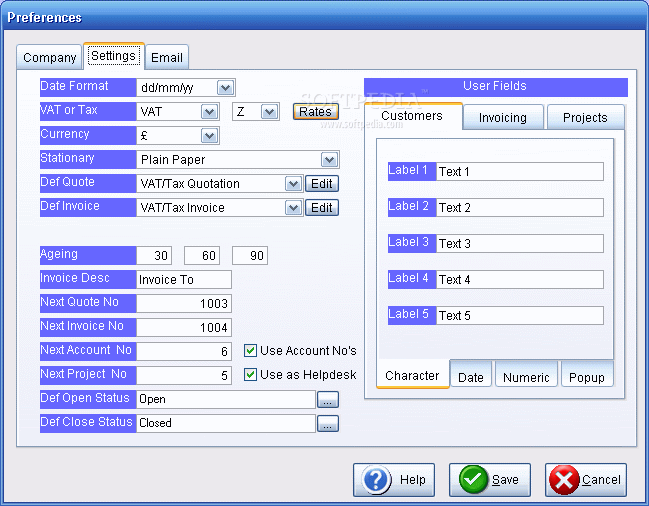Click in the Ageing 30 field
This screenshot has height=506, width=649.
pyautogui.click(x=154, y=256)
